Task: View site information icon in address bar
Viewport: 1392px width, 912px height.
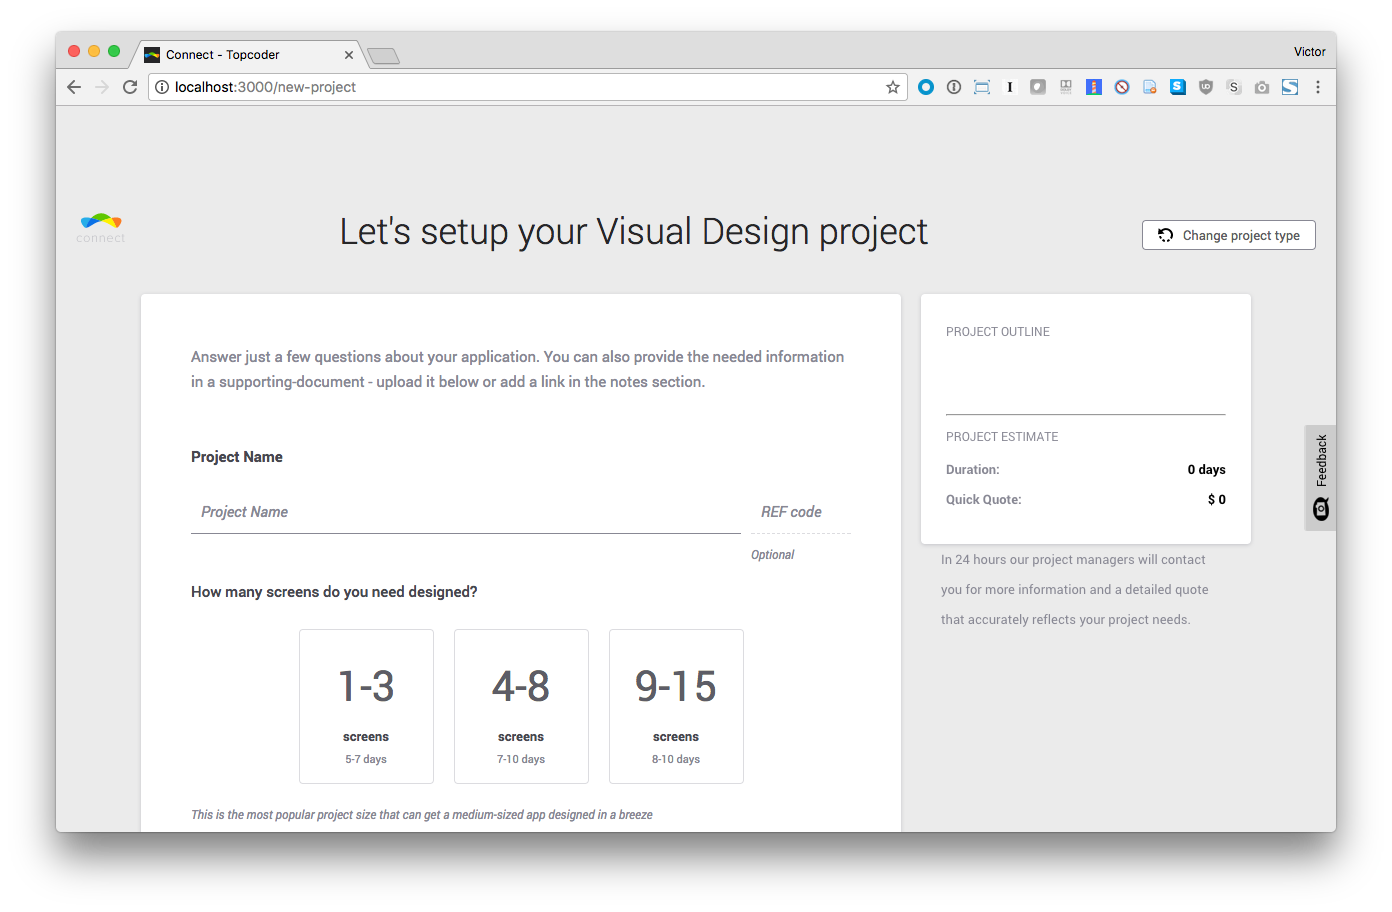Action: coord(162,87)
